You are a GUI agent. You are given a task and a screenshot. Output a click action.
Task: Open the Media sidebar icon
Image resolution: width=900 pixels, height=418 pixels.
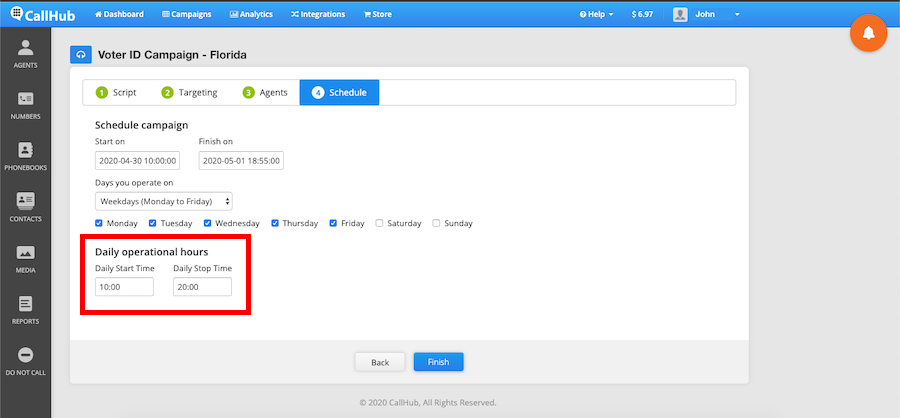25,259
